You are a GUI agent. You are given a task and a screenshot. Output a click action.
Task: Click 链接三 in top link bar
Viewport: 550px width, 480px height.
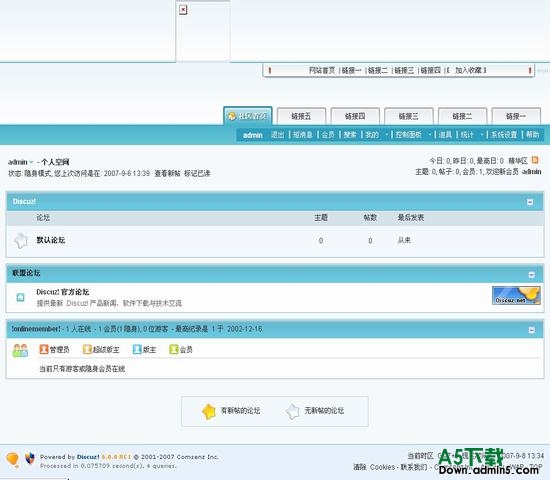404,70
